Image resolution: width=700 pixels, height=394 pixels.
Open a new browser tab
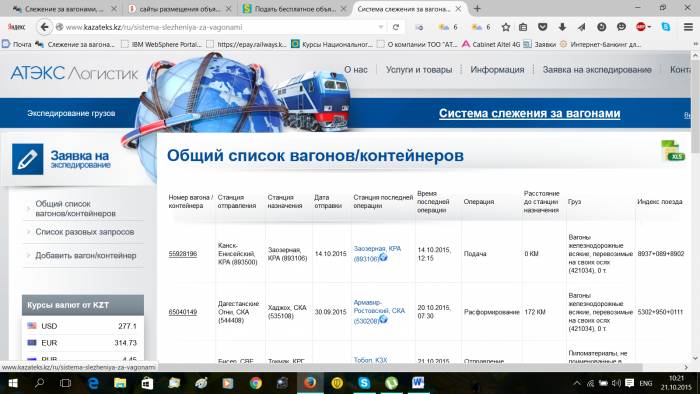[x=477, y=8]
